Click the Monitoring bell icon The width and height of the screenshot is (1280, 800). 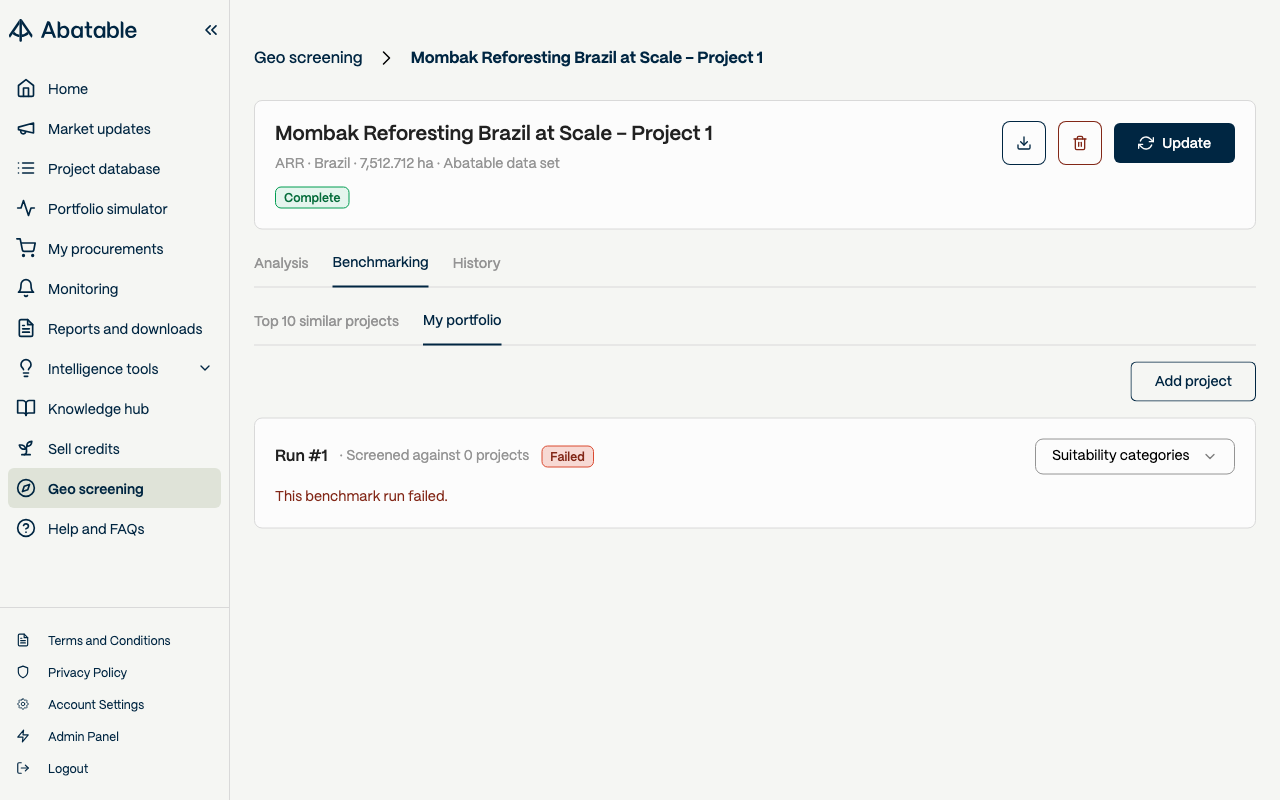[27, 289]
